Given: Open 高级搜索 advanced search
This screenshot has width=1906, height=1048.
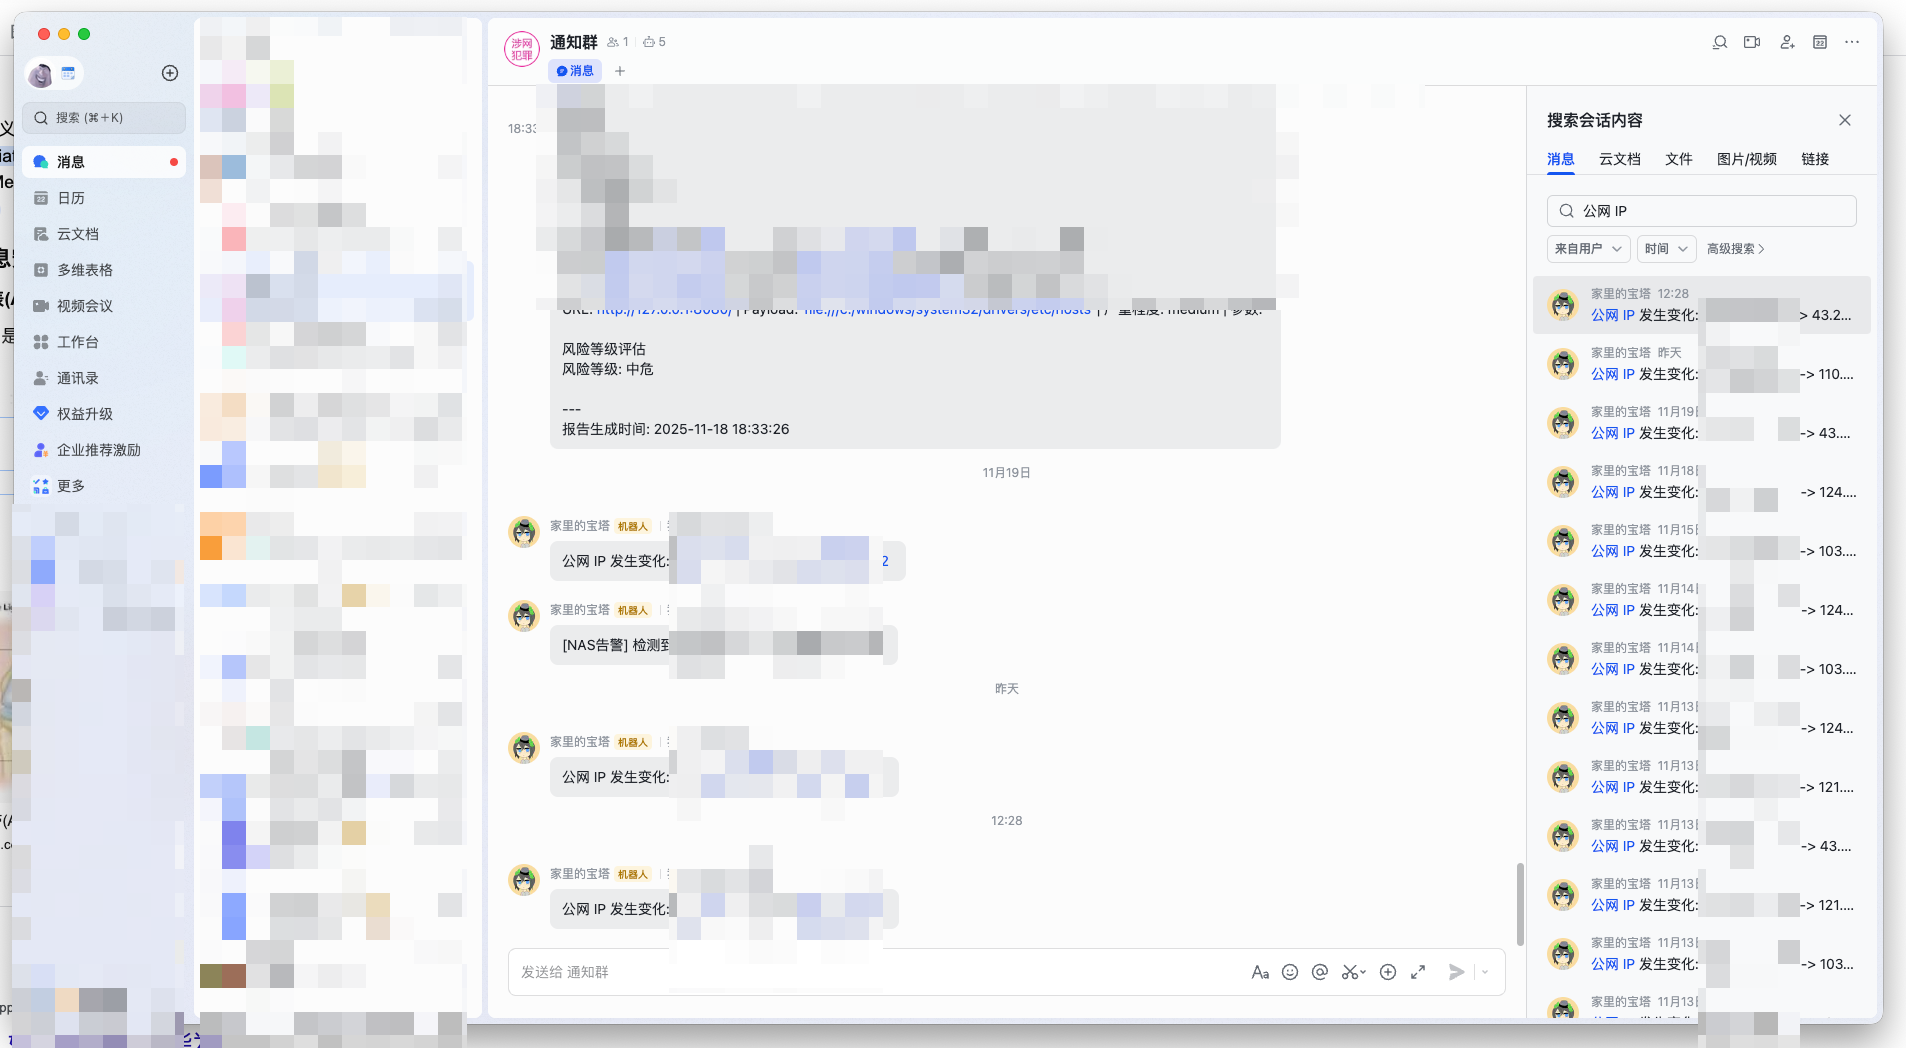Looking at the screenshot, I should [1735, 249].
